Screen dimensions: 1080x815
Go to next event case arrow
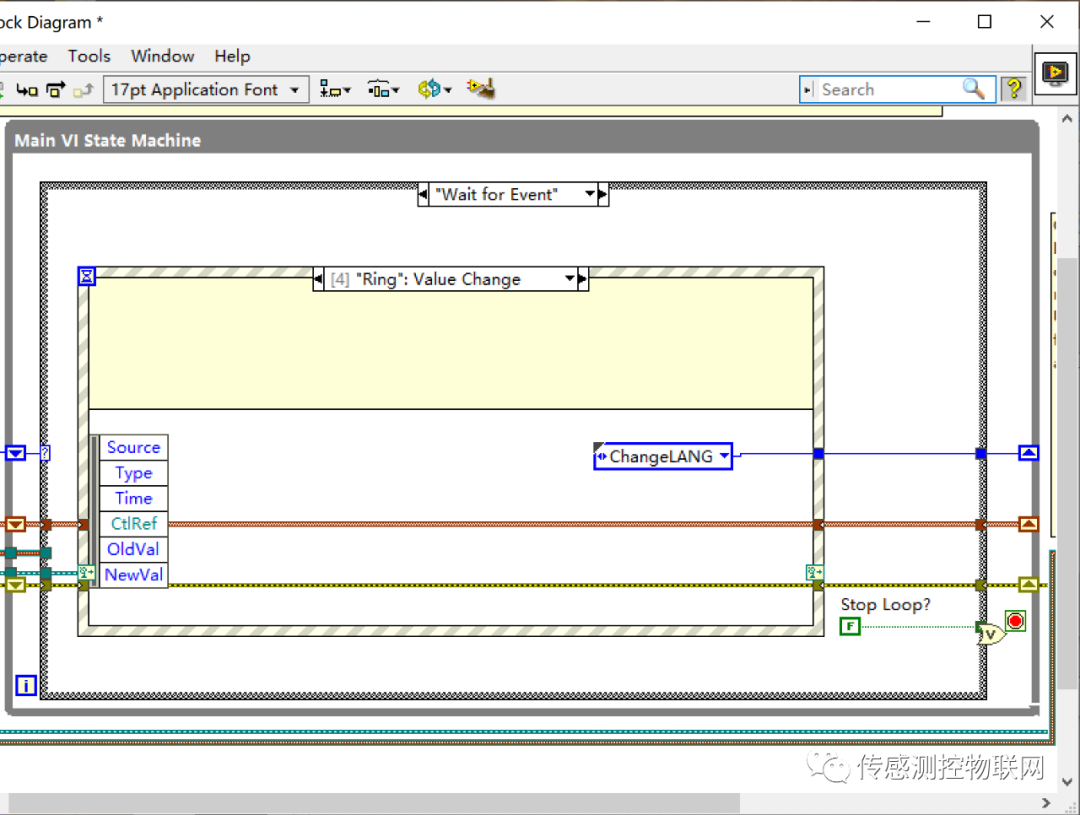point(583,279)
